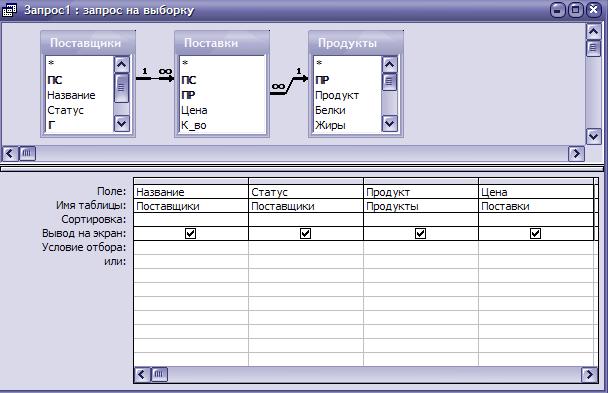608x393 pixels.
Task: Click Условие отбора cell under Статус
Action: click(306, 247)
